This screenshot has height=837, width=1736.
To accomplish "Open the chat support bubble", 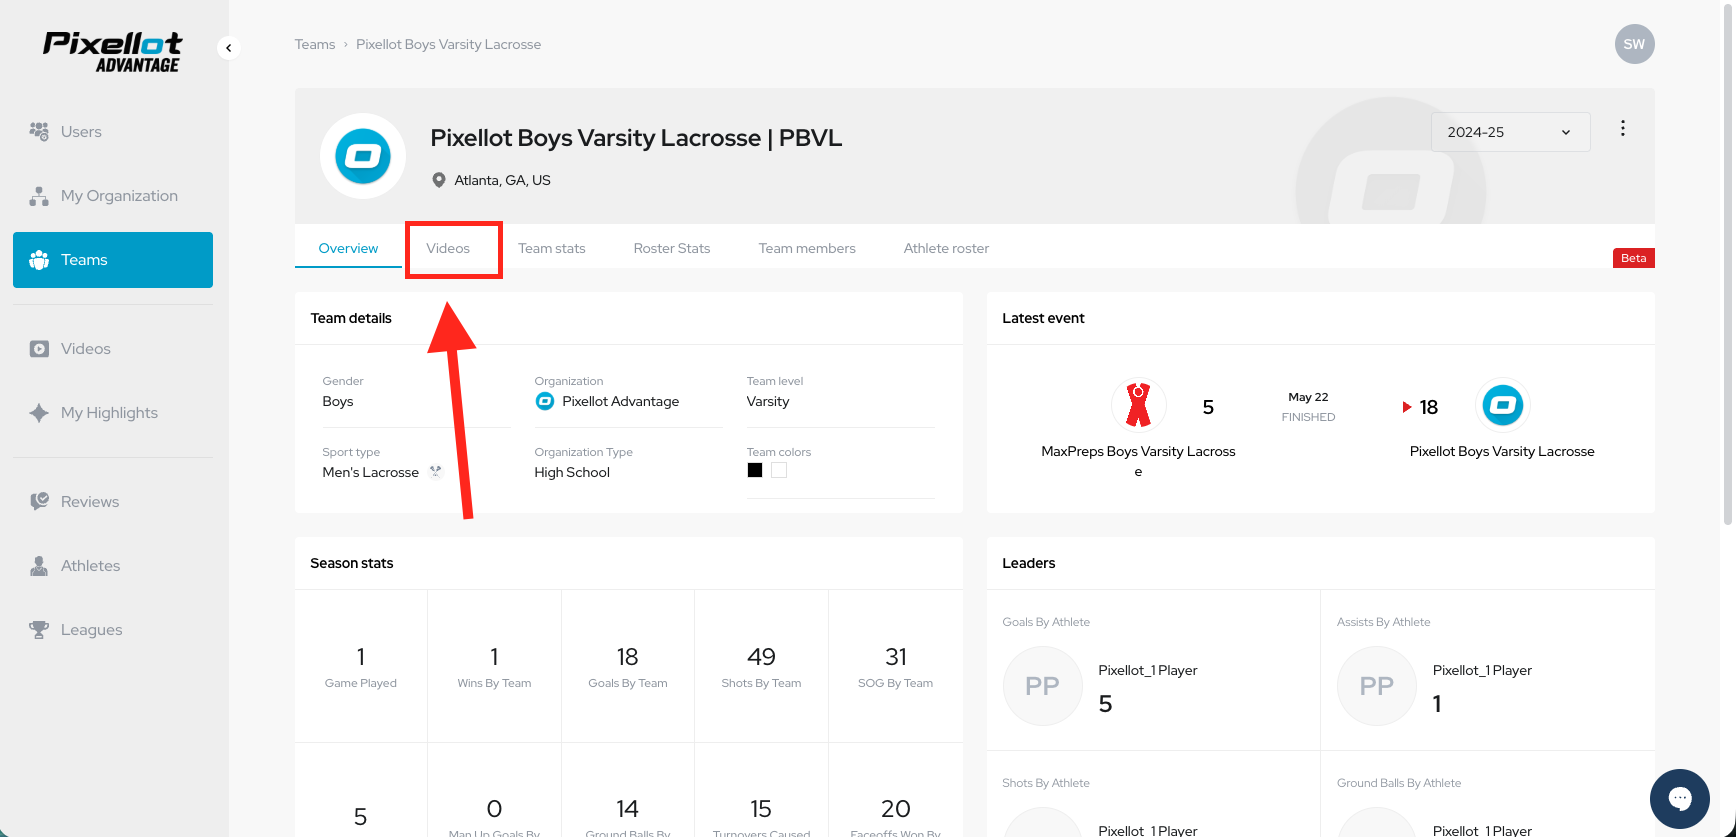I will tap(1679, 798).
